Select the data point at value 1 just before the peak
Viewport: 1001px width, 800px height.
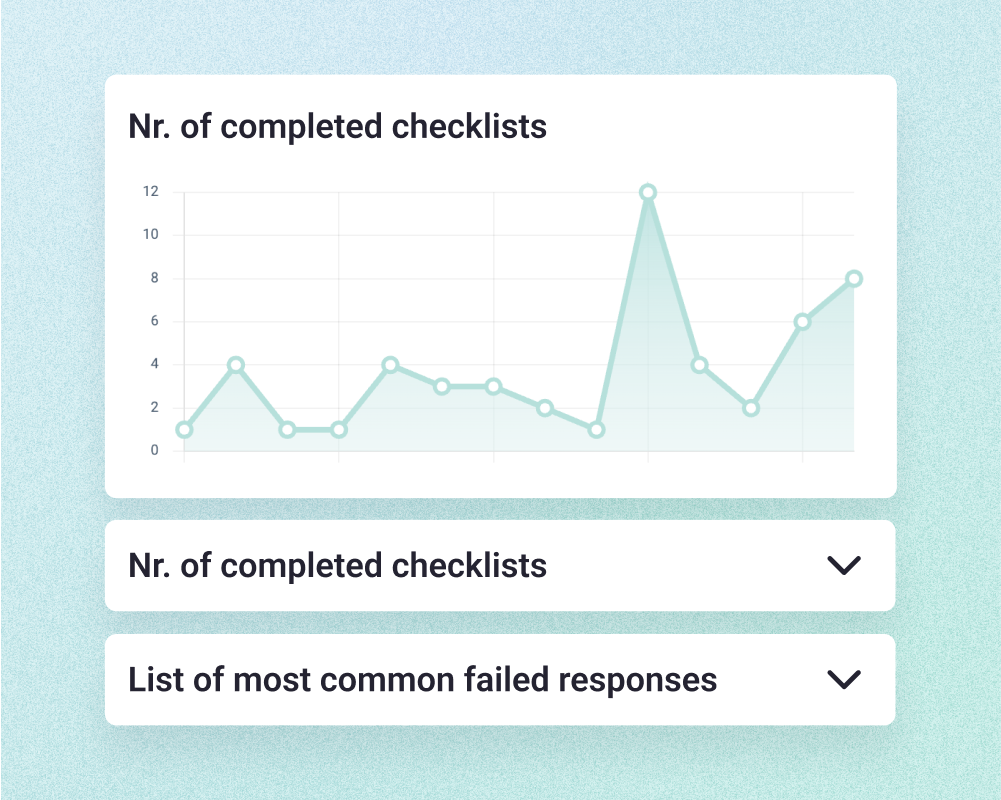point(596,430)
